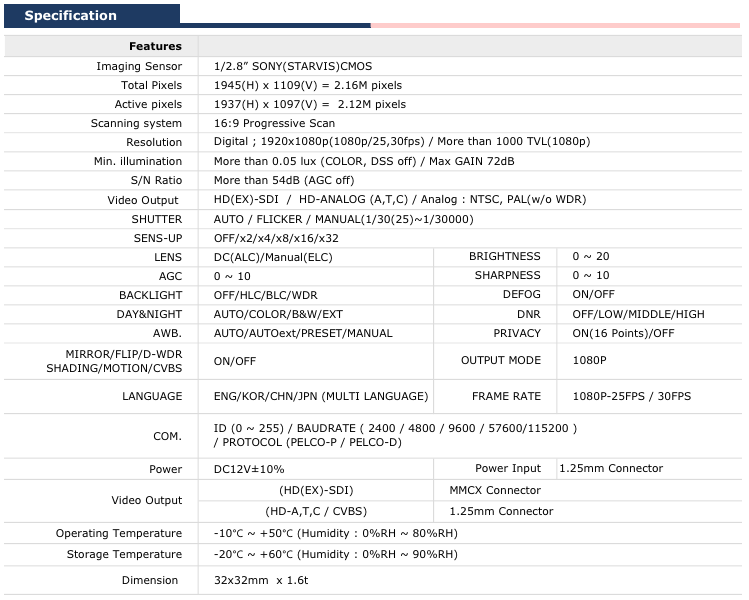Select the -20°C ~ +60°C value
The width and height of the screenshot is (749, 600).
(336, 555)
